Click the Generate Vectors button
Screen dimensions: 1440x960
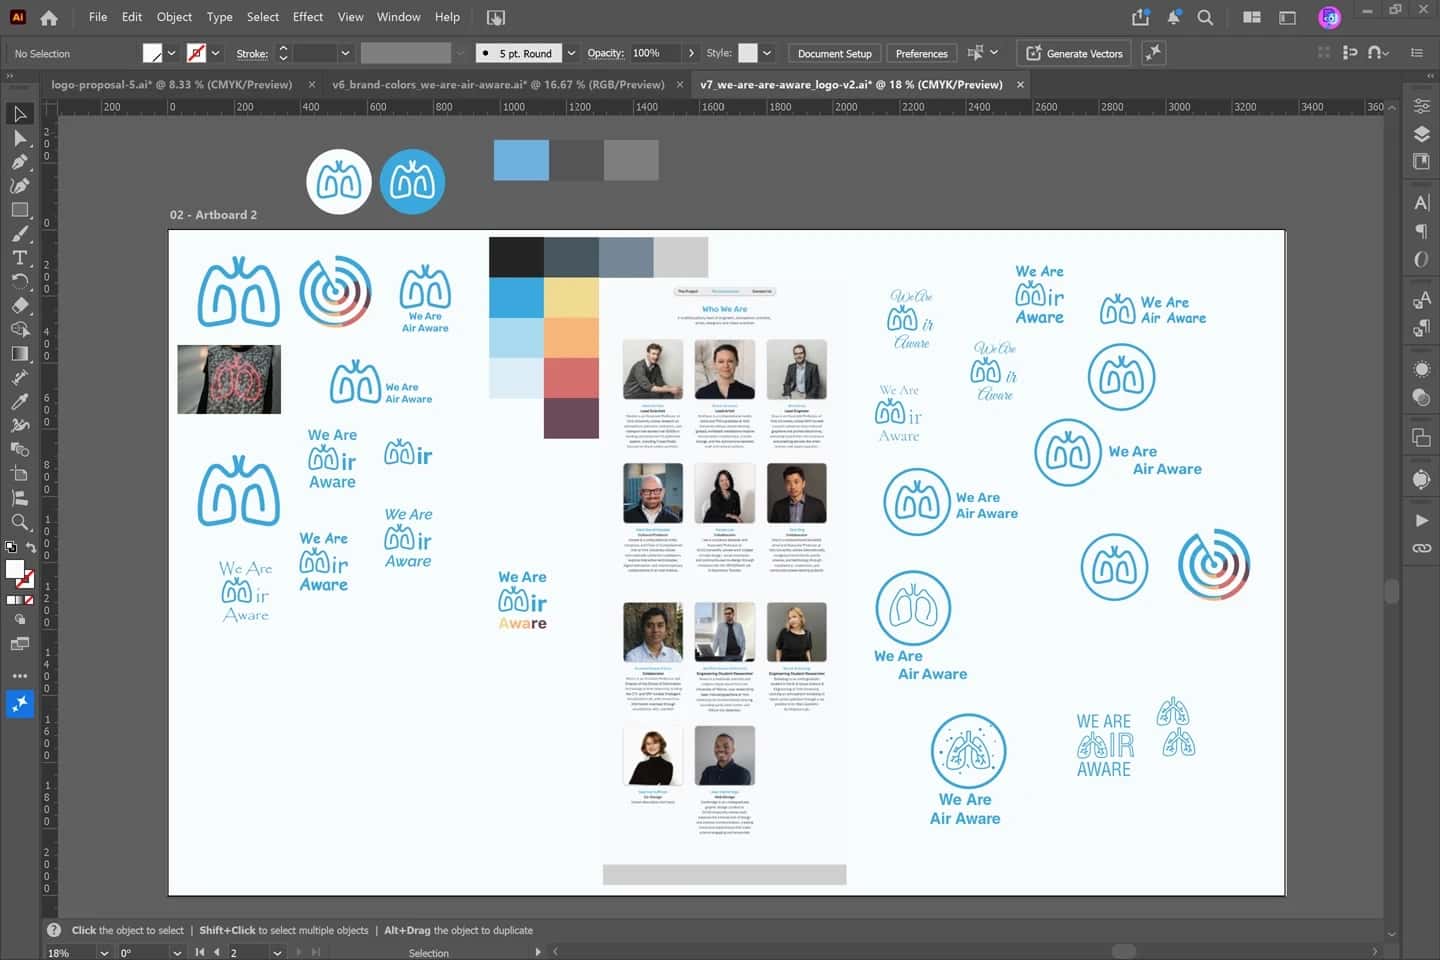1074,53
